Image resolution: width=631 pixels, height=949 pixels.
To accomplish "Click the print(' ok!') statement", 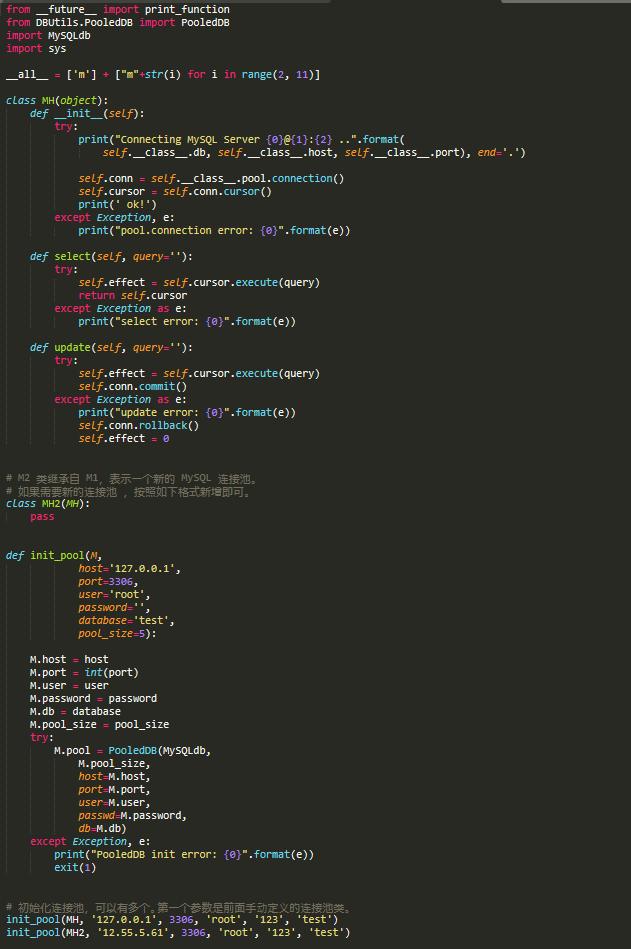I will coord(117,205).
